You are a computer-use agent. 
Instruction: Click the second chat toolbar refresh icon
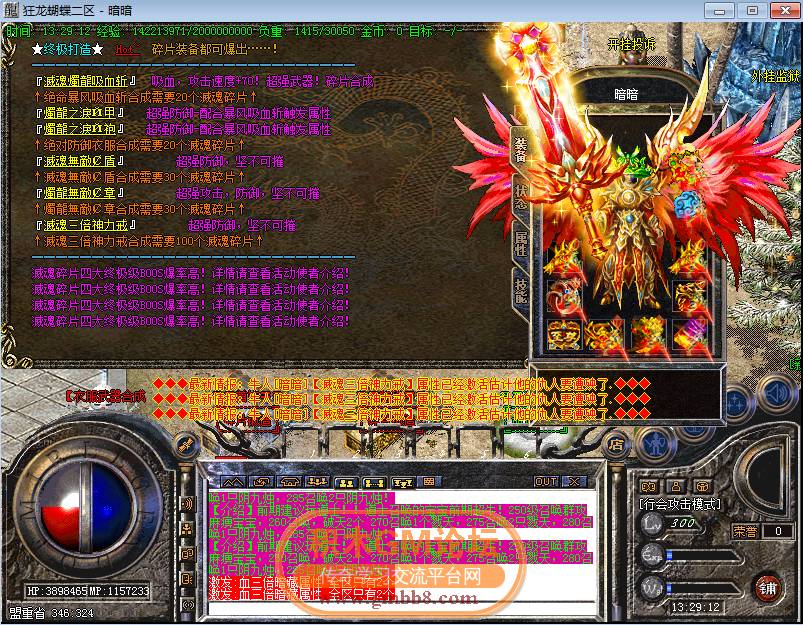261,482
